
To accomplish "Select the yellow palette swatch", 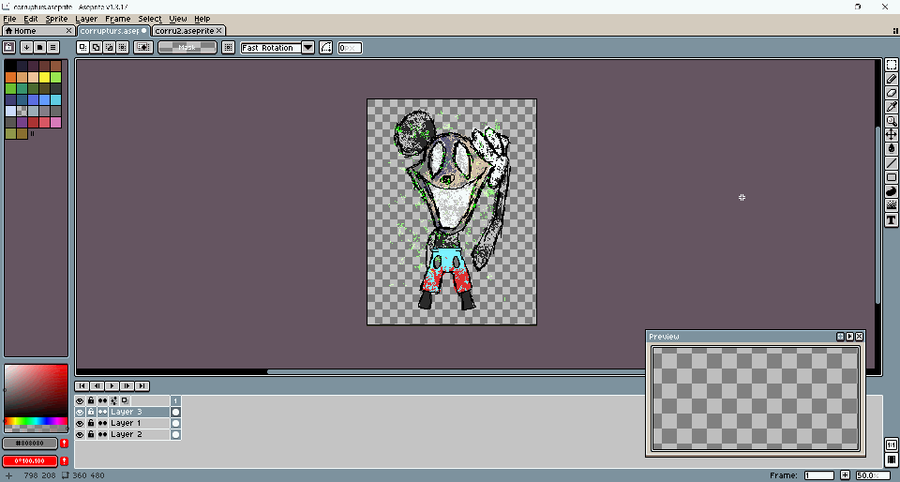I will coord(44,77).
